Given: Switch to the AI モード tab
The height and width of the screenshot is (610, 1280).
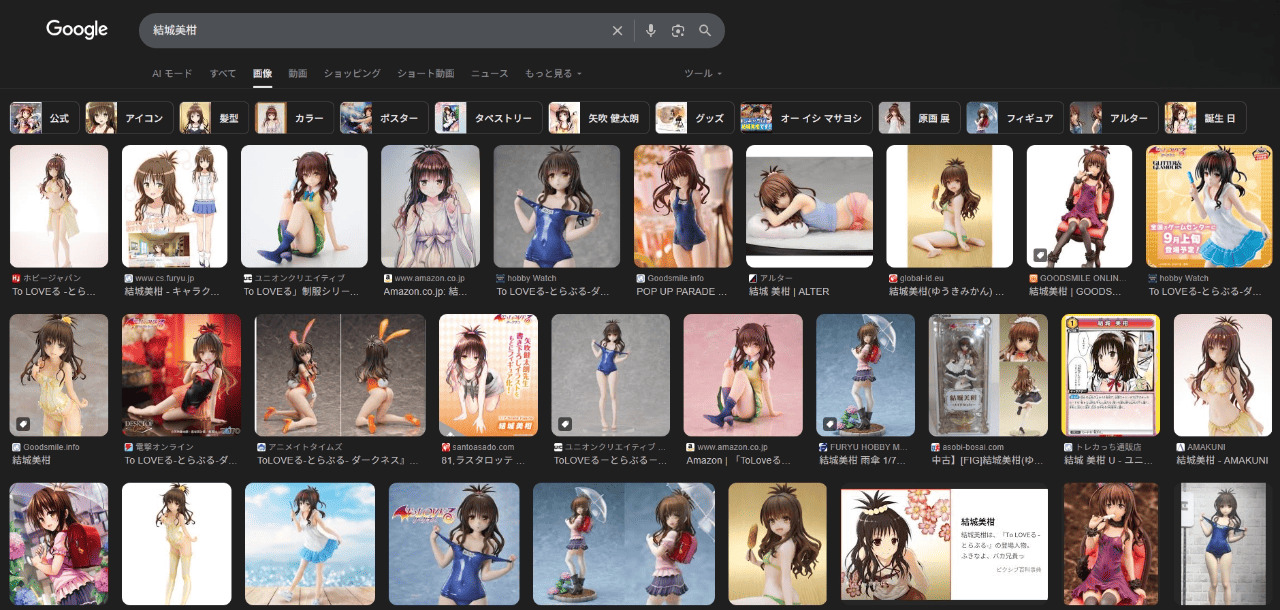Looking at the screenshot, I should click(172, 74).
